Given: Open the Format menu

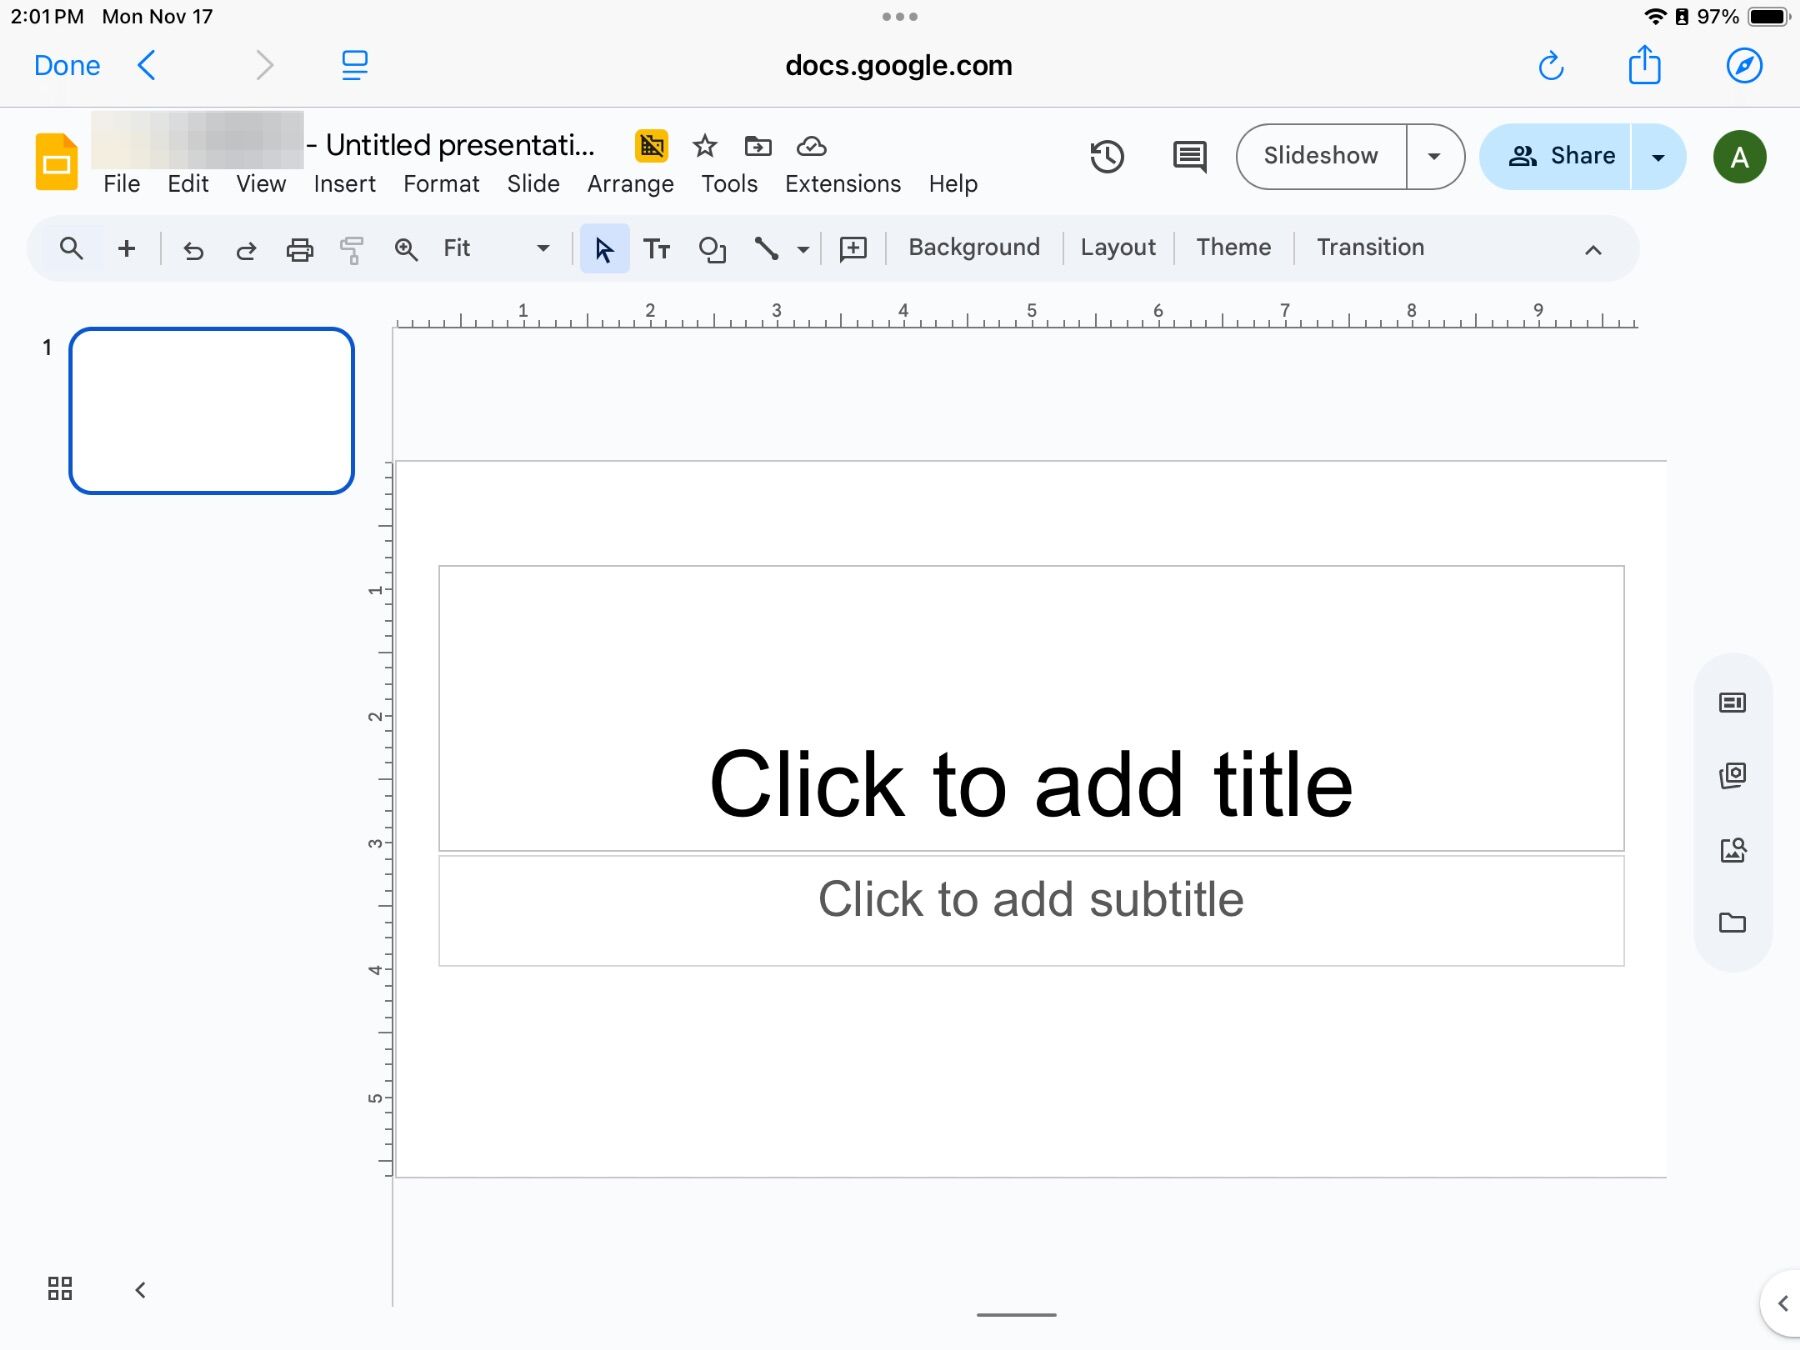Looking at the screenshot, I should (x=441, y=184).
